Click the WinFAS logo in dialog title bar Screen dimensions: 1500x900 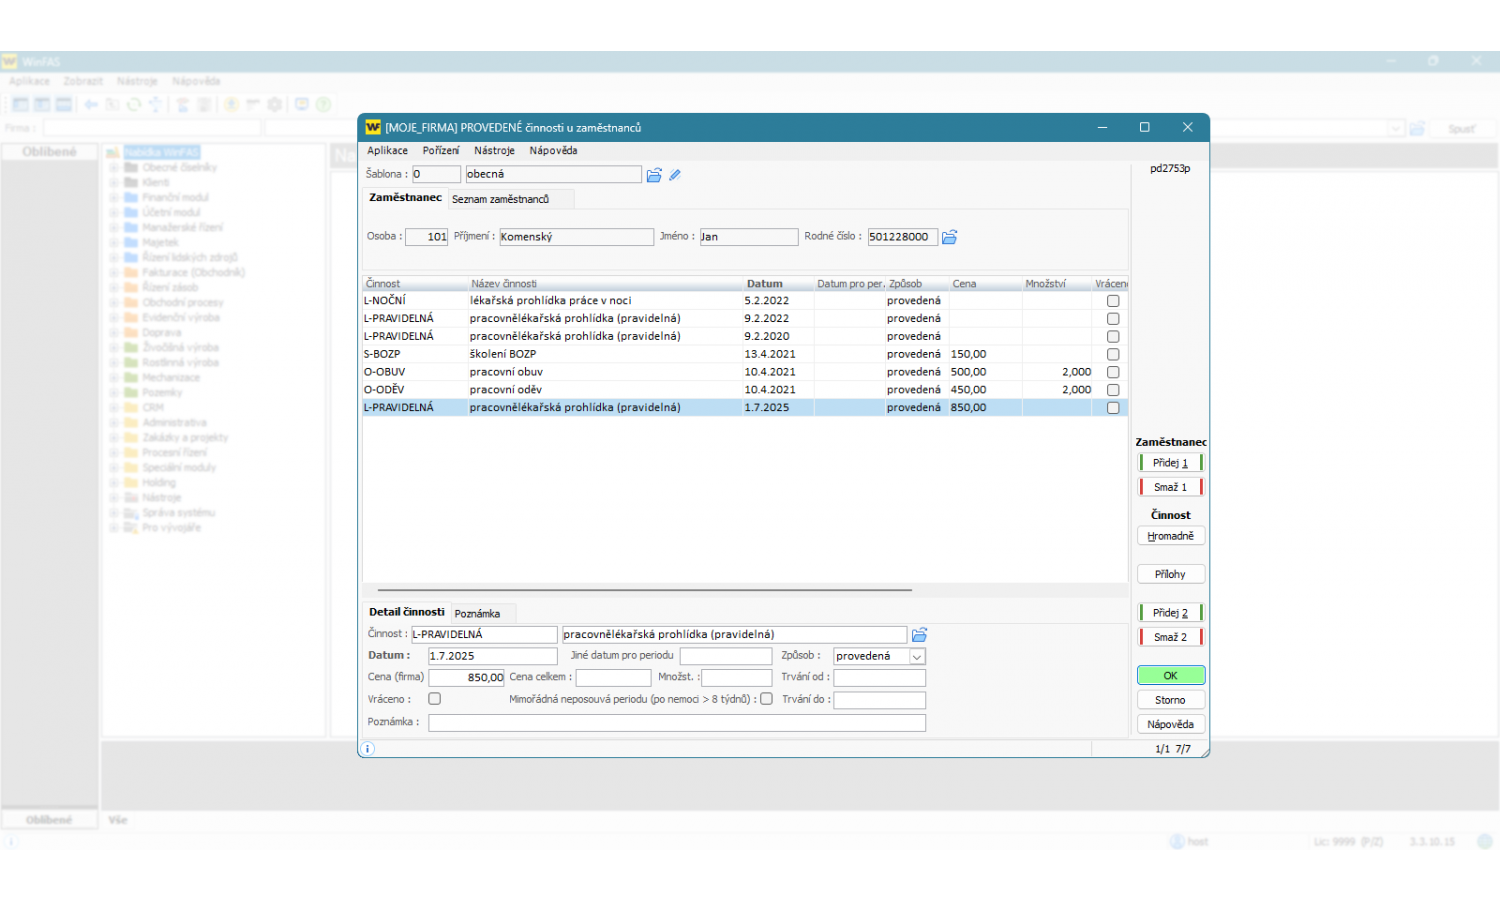(373, 127)
